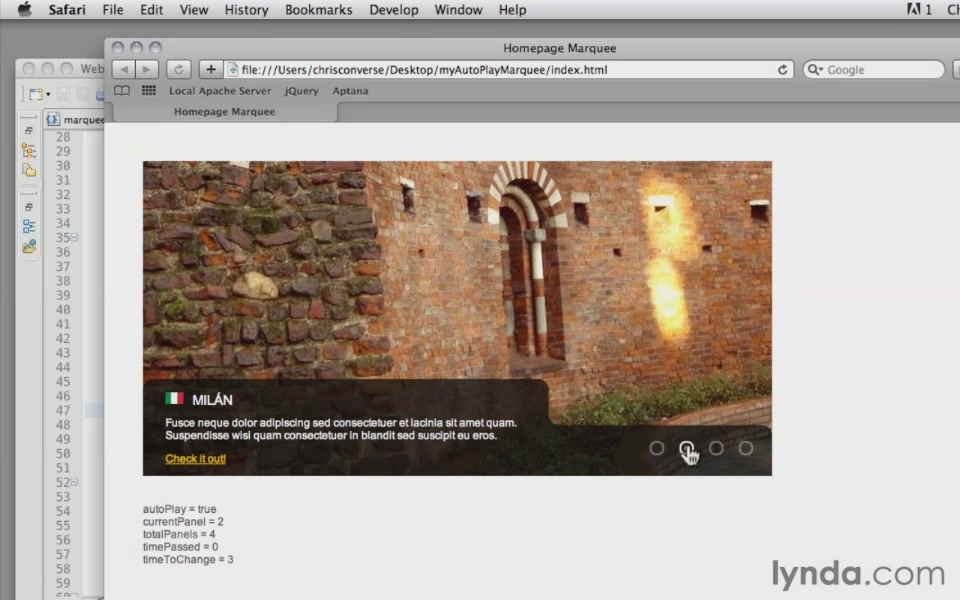Click the reload arrow inside the address bar
Viewport: 960px width, 600px height.
pos(783,70)
